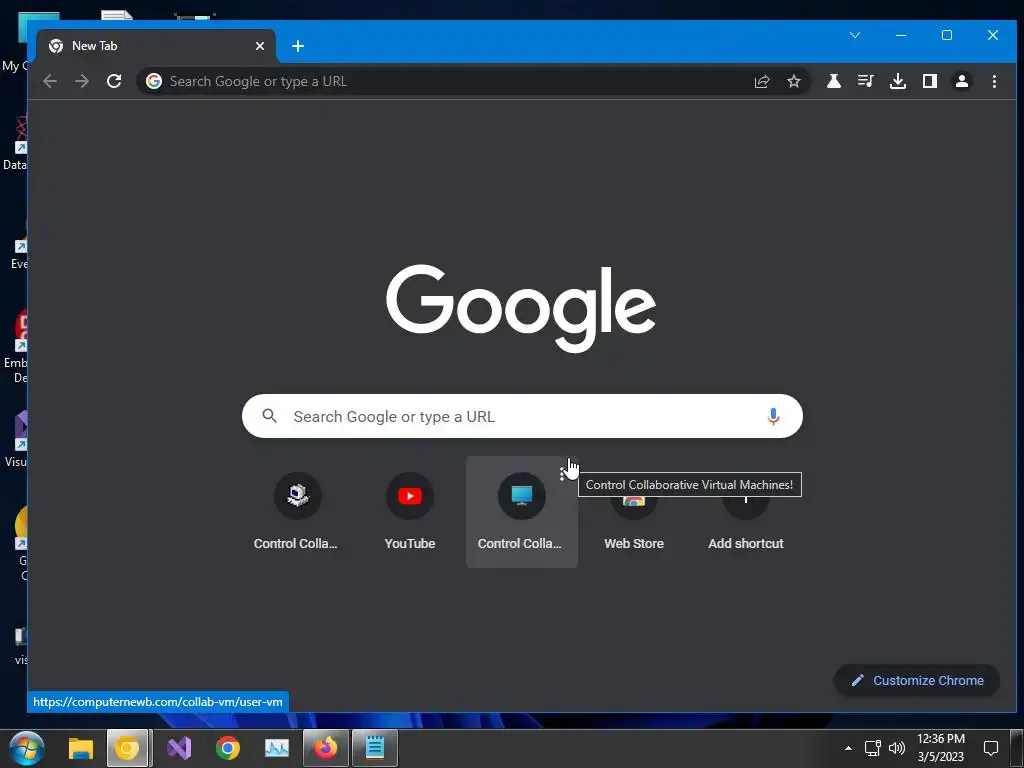Share this page using the share icon

click(762, 81)
